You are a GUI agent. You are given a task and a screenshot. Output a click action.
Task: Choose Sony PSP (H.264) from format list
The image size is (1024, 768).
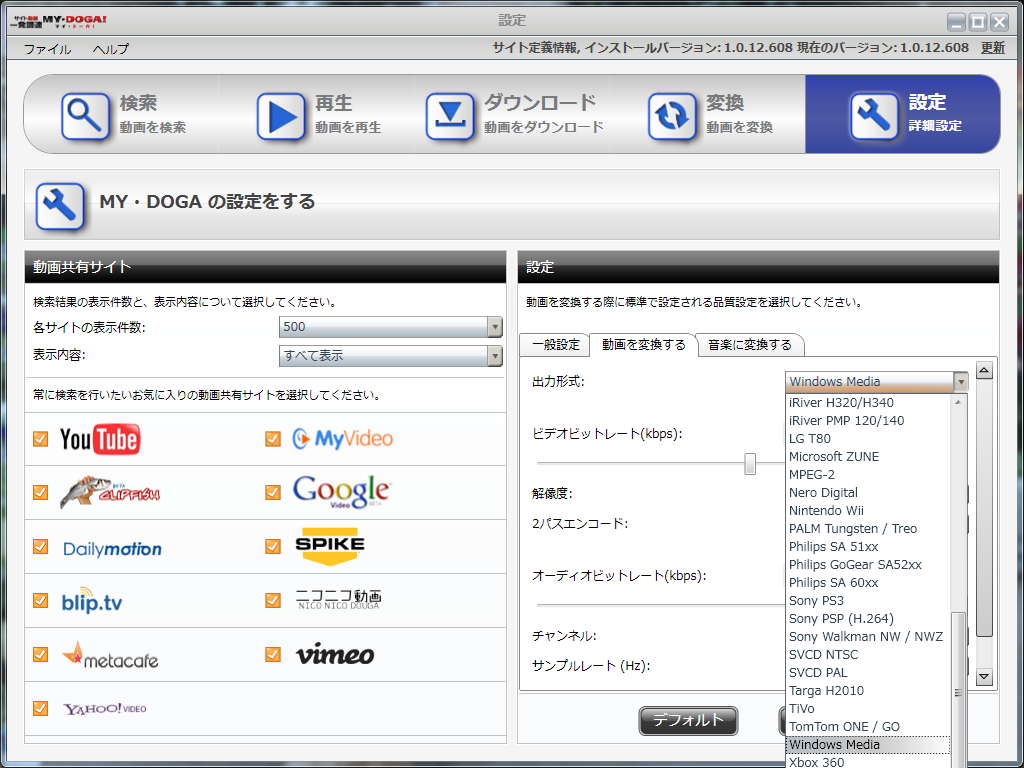(x=868, y=618)
